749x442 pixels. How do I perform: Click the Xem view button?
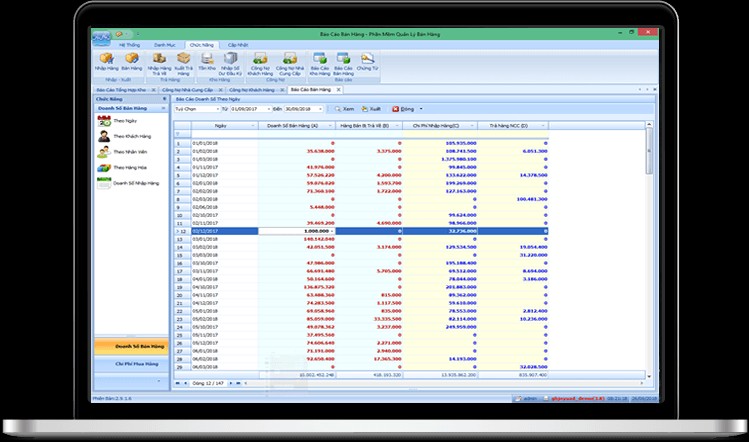[x=344, y=109]
